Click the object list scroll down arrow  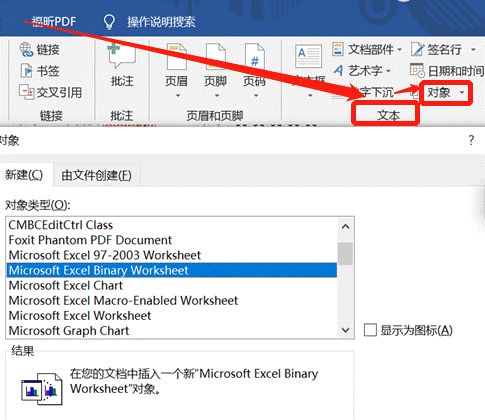point(346,330)
